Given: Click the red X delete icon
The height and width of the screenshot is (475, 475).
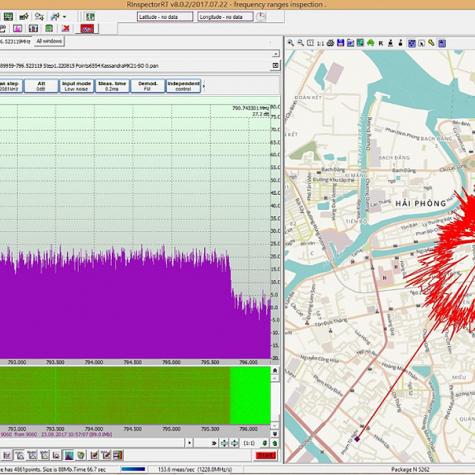Looking at the screenshot, I should click(x=66, y=28).
